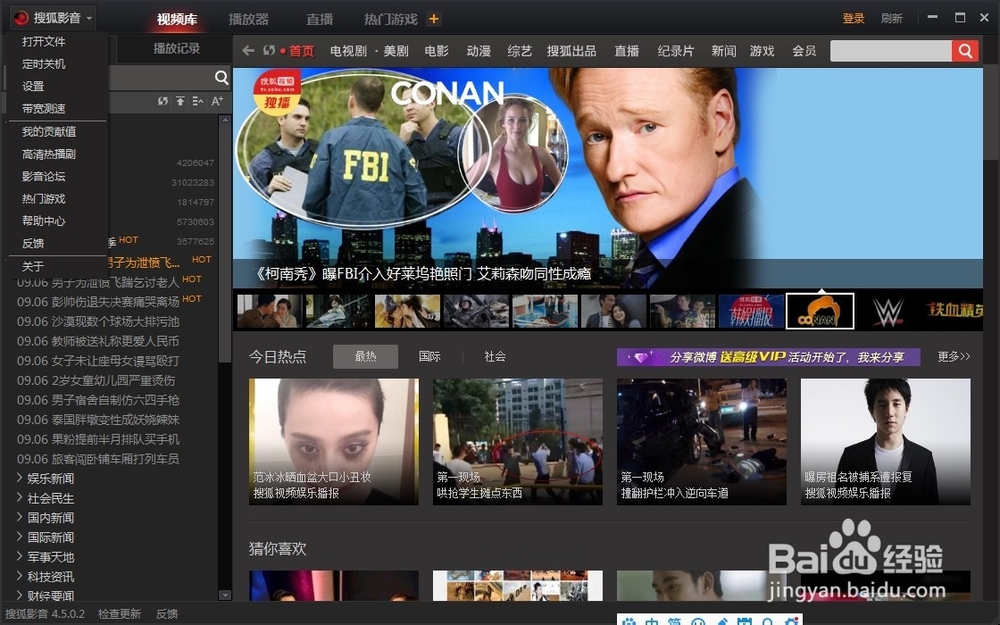Screen dimensions: 1000x625
Task: Select the 韩娱播报 thumbnail in banner strip
Action: (x=751, y=311)
